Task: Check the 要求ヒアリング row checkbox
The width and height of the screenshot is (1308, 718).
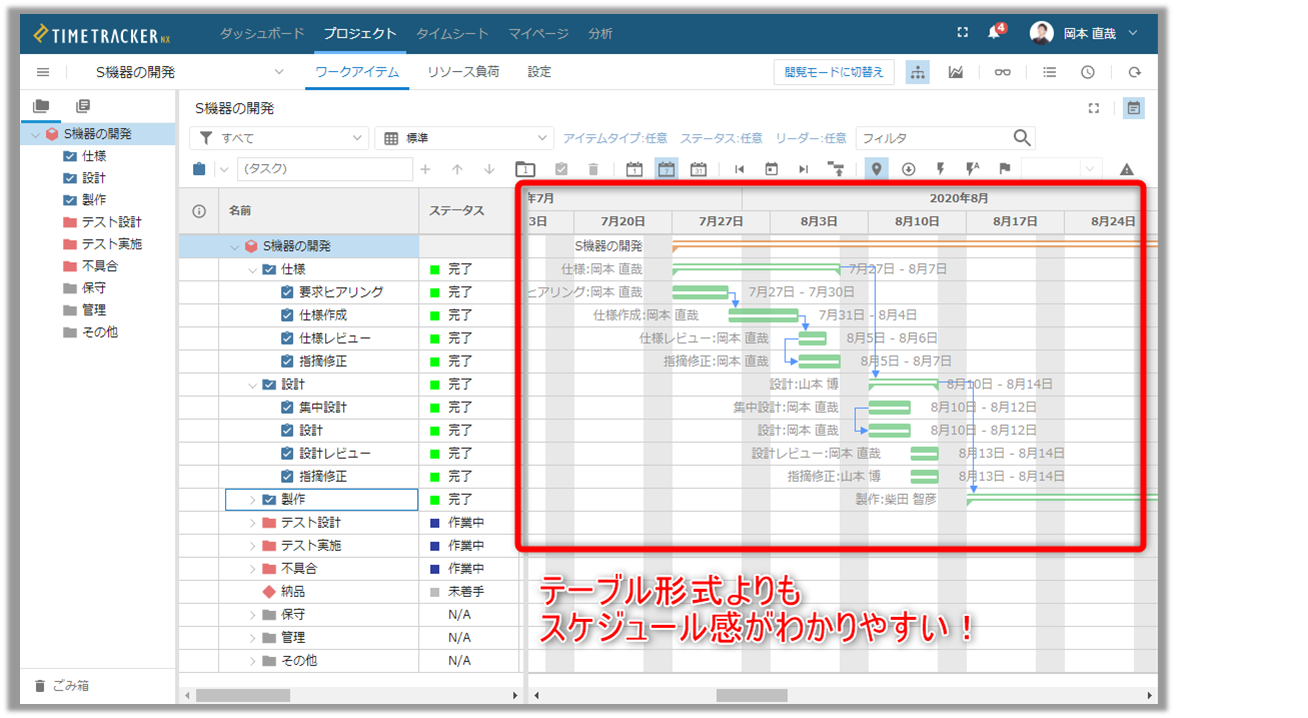Action: pyautogui.click(x=287, y=292)
